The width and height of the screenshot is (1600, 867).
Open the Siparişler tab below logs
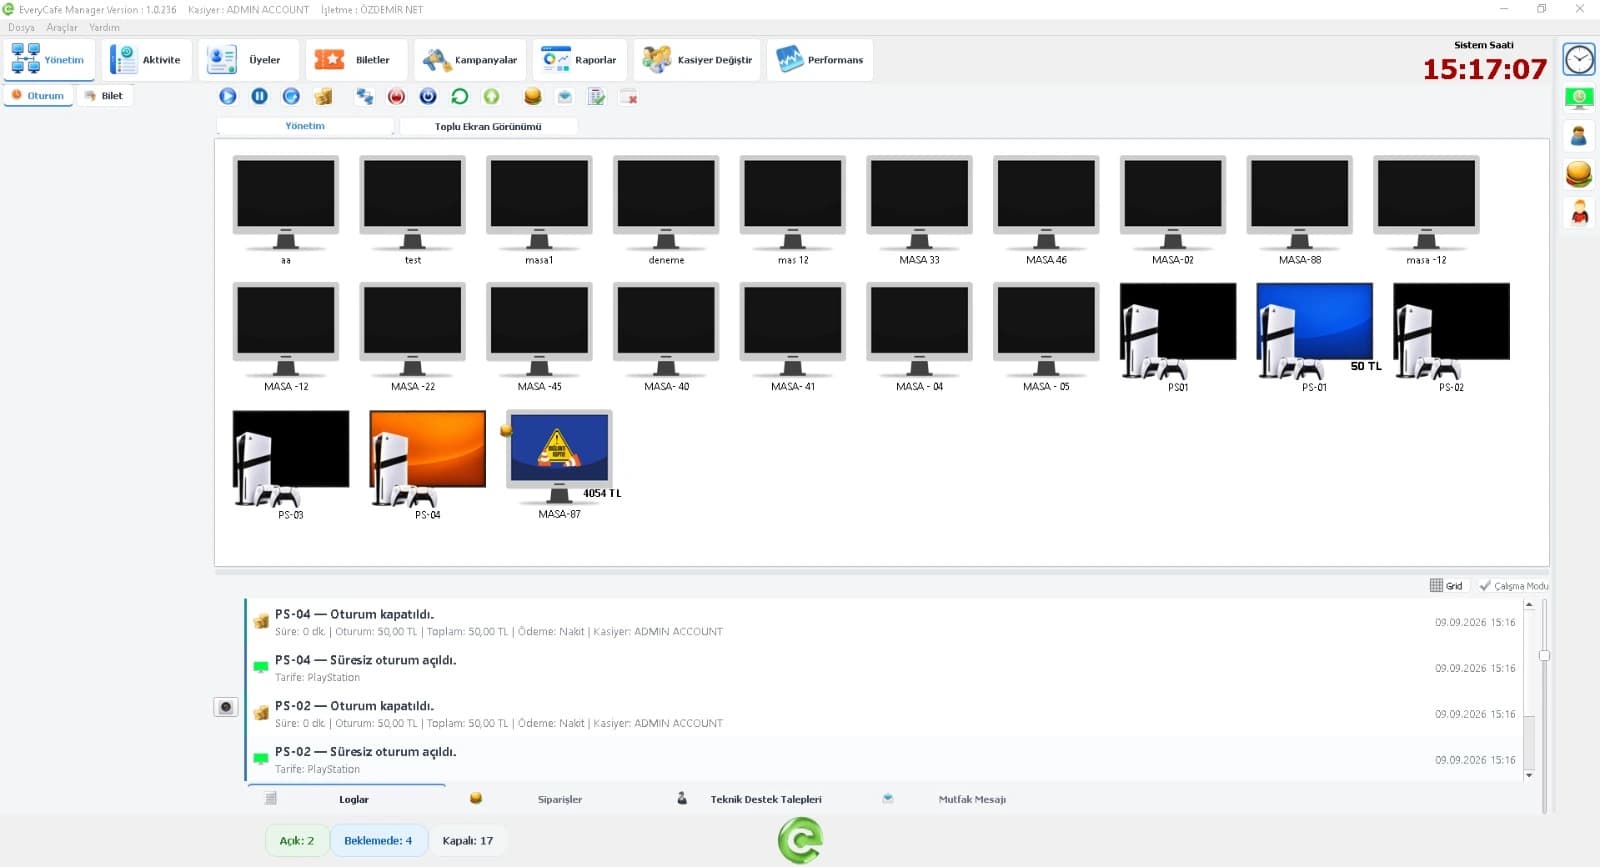click(x=559, y=799)
